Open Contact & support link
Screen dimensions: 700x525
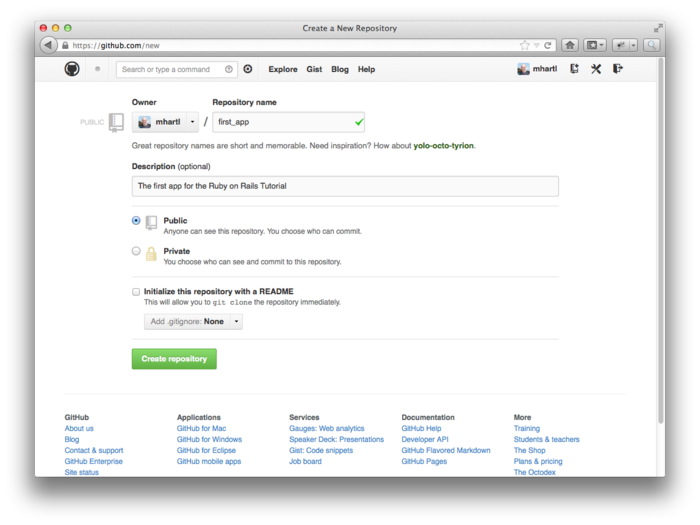tap(94, 450)
